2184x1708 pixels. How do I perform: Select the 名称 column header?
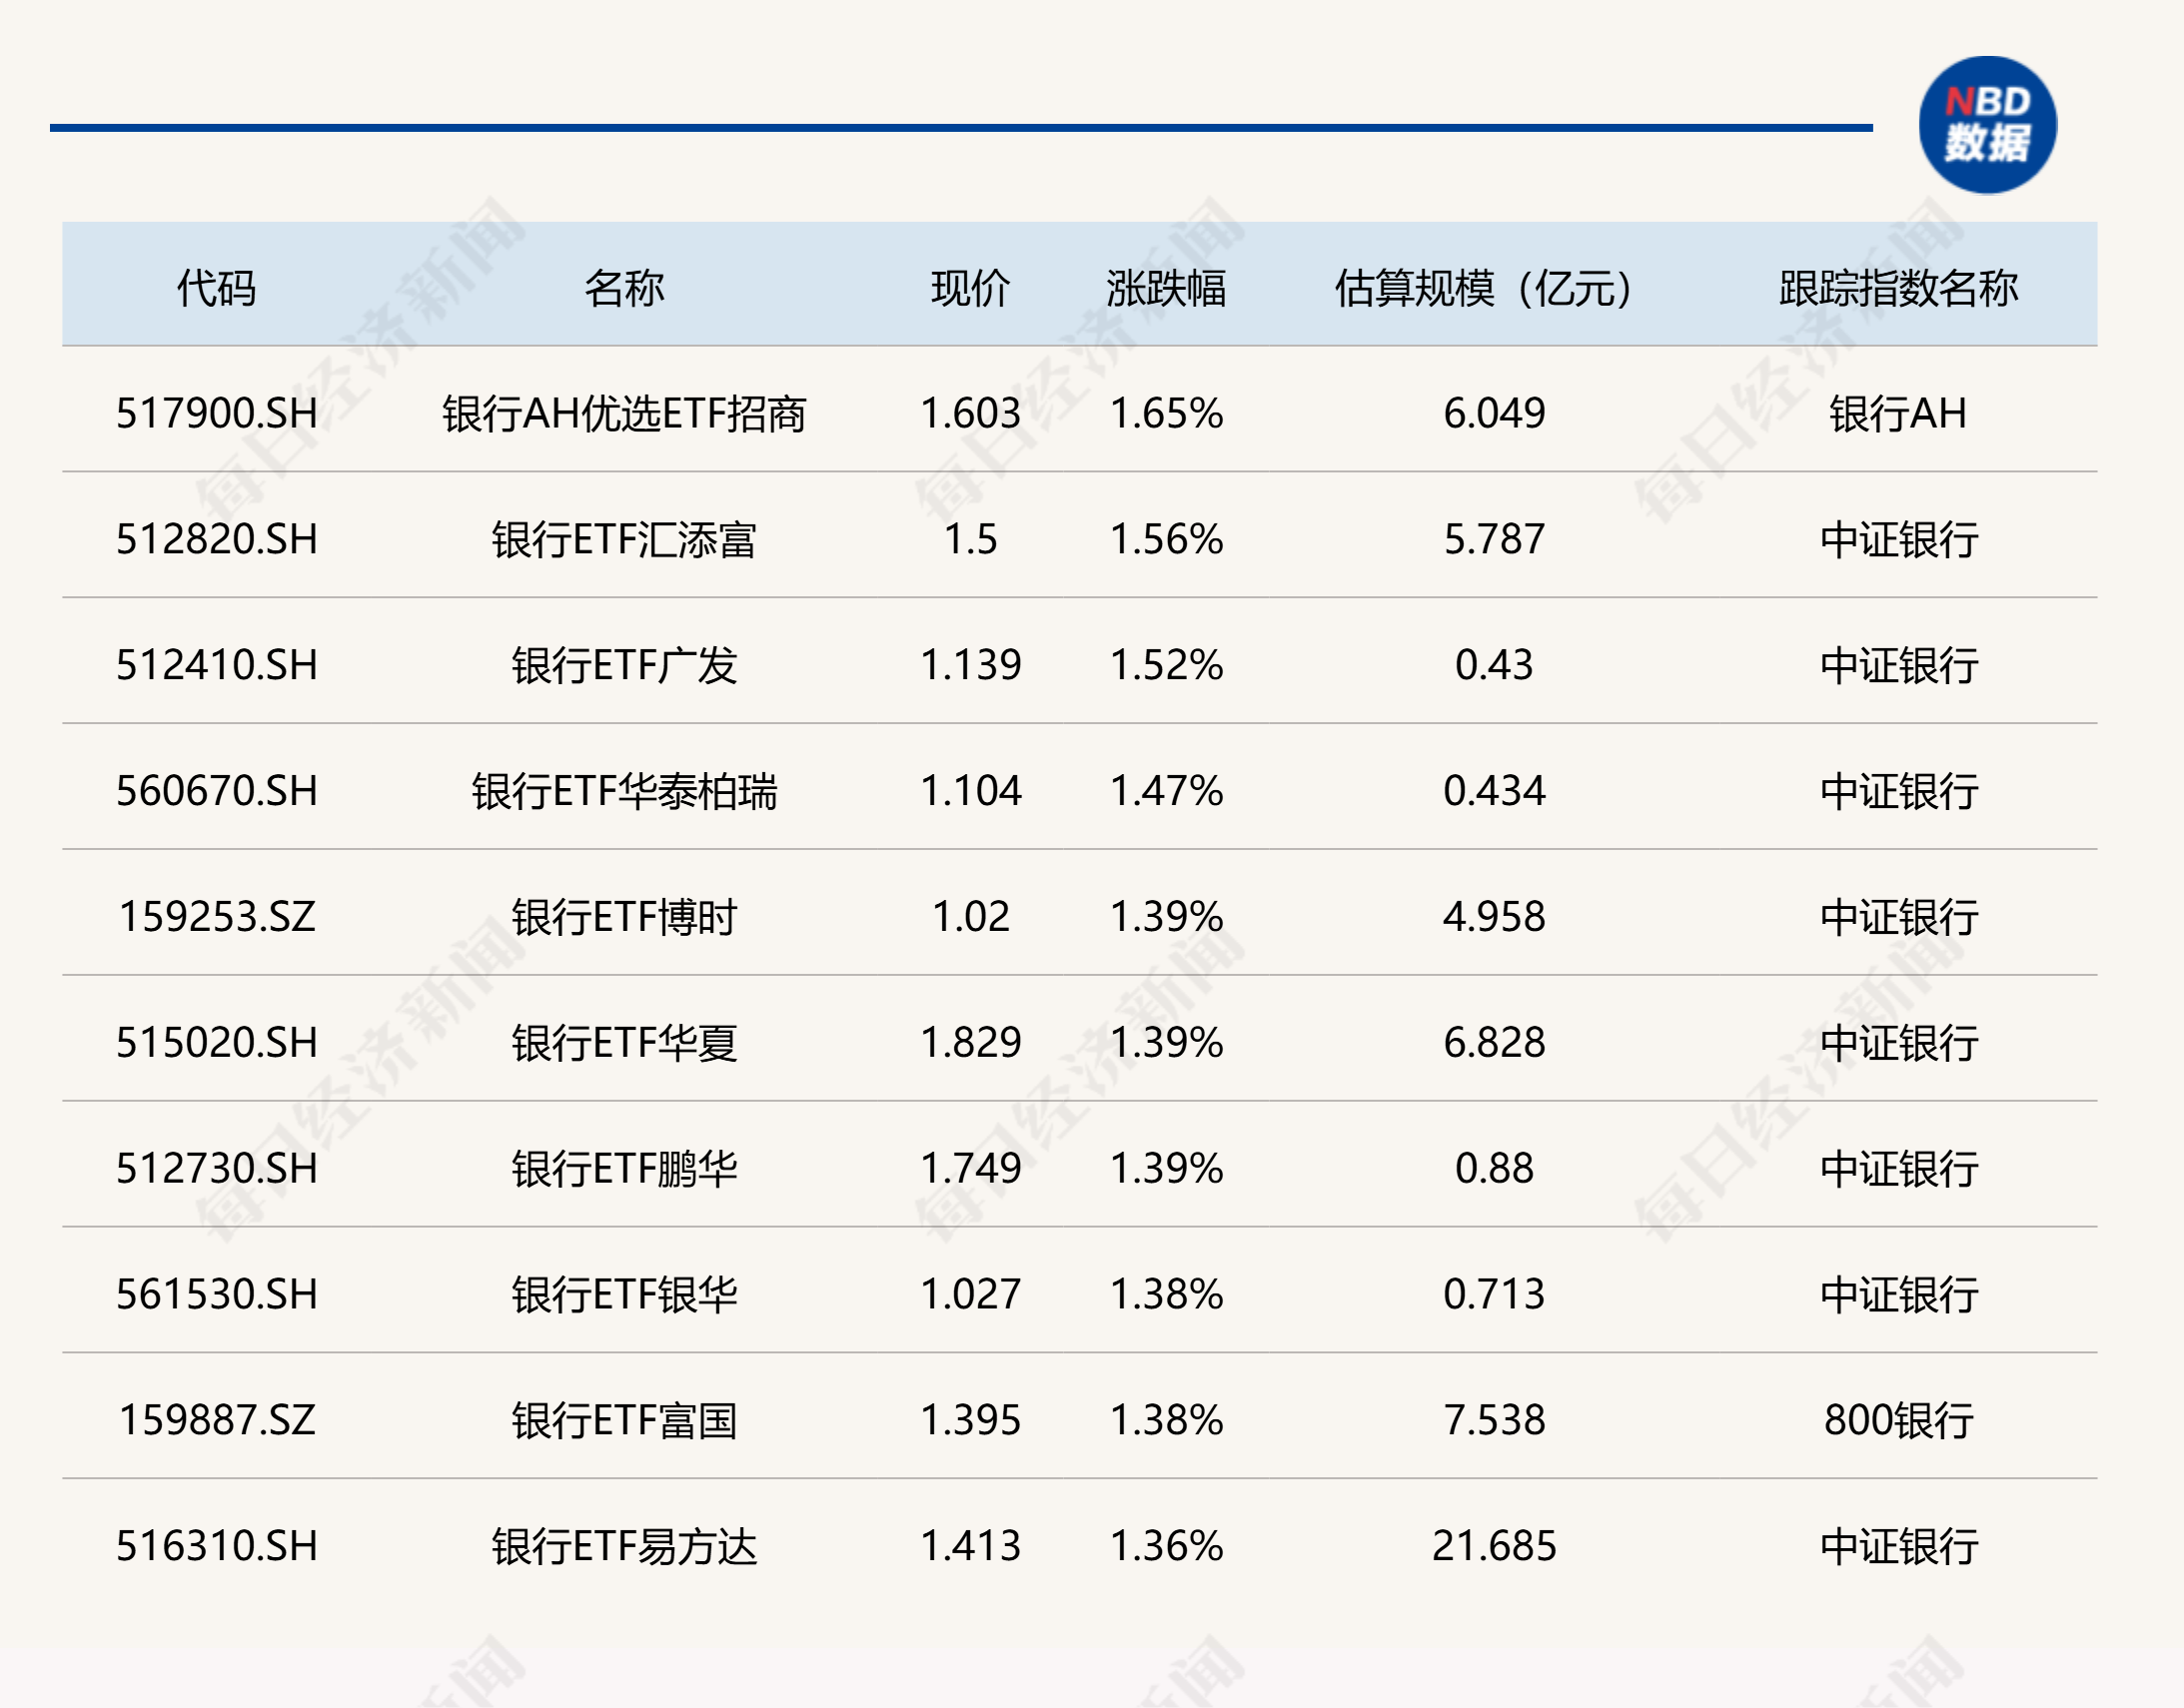624,288
